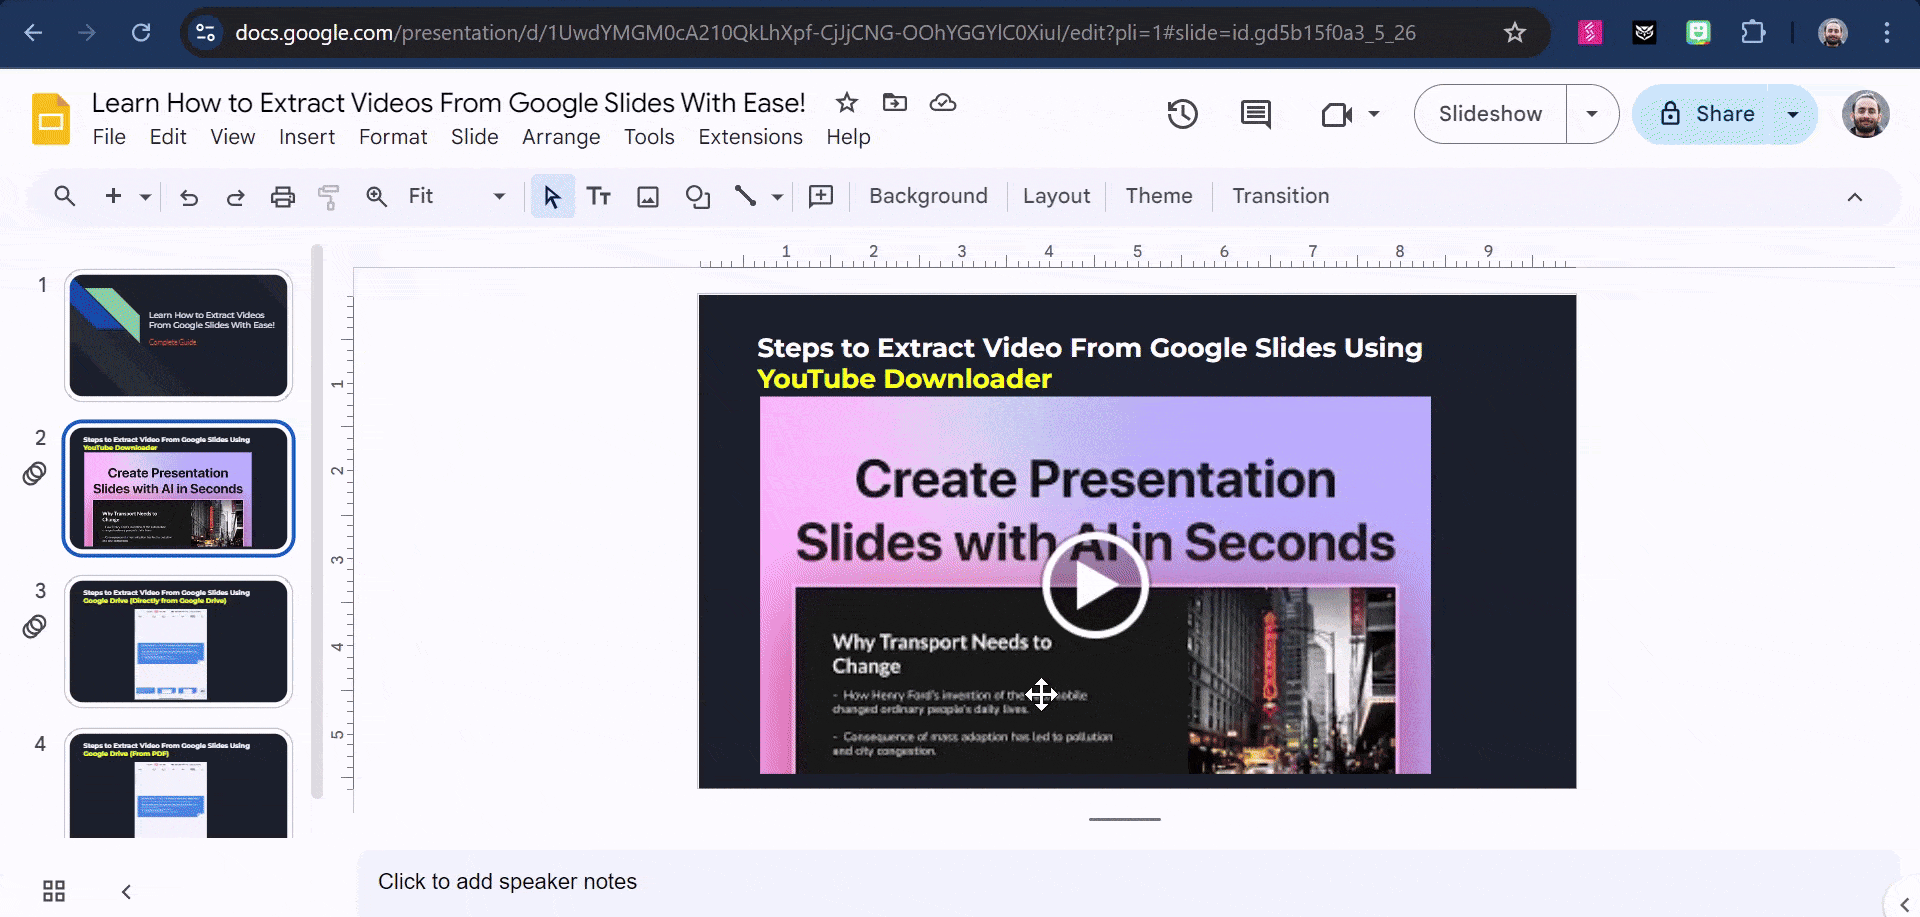Open version history
The image size is (1920, 917).
pyautogui.click(x=1182, y=114)
